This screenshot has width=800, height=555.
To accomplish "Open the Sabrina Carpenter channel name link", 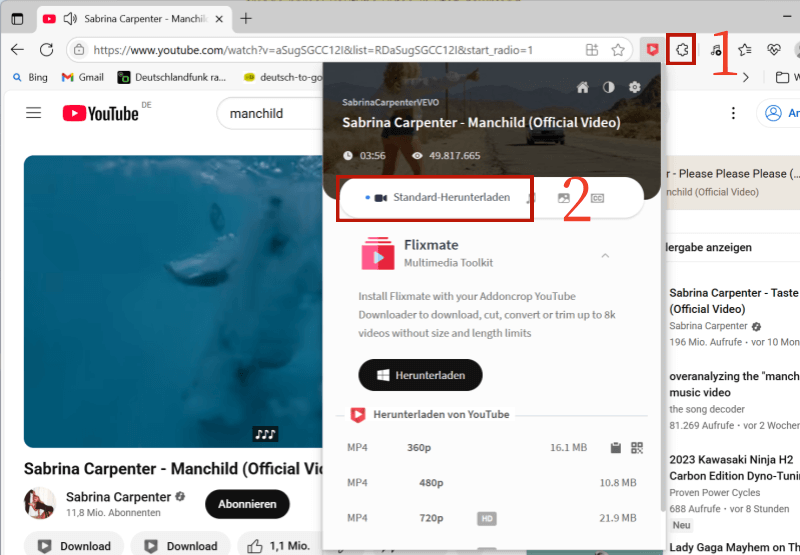I will 118,497.
